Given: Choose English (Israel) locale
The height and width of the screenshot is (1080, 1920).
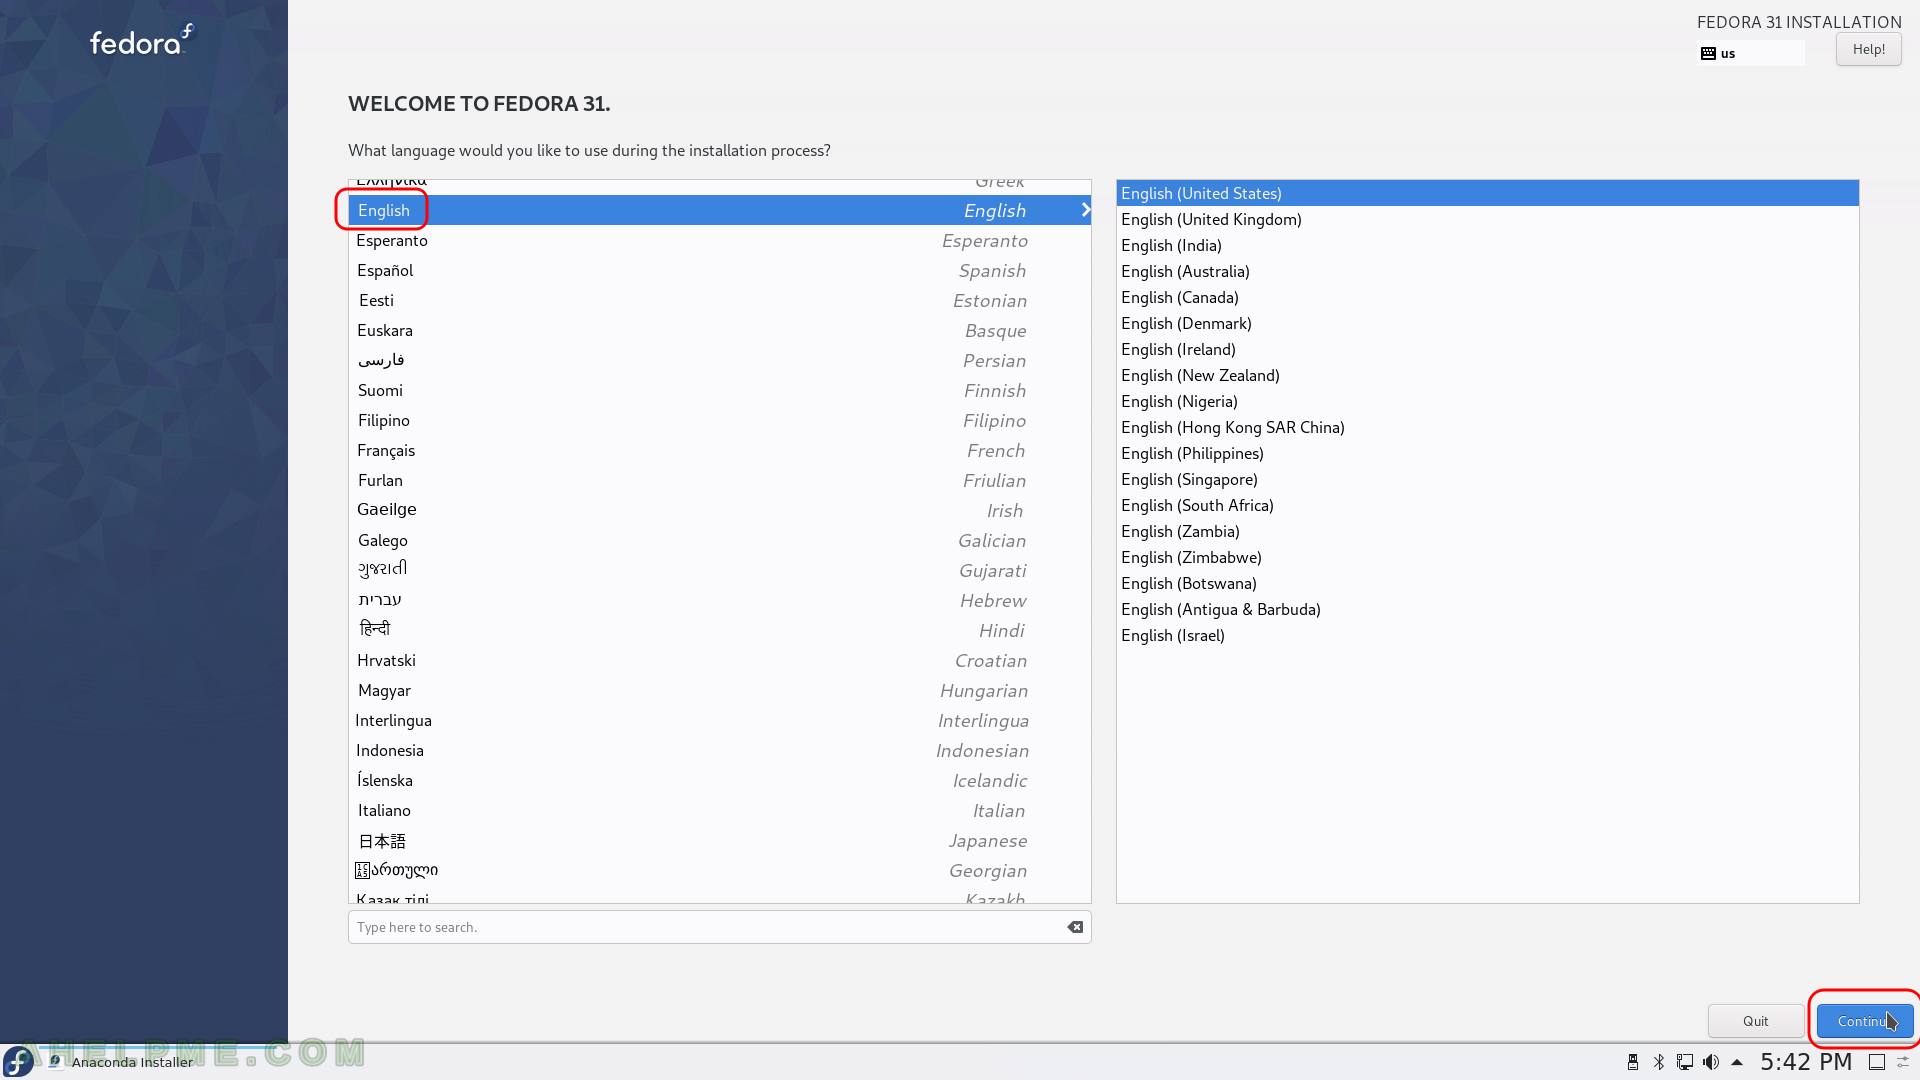Looking at the screenshot, I should (1487, 635).
